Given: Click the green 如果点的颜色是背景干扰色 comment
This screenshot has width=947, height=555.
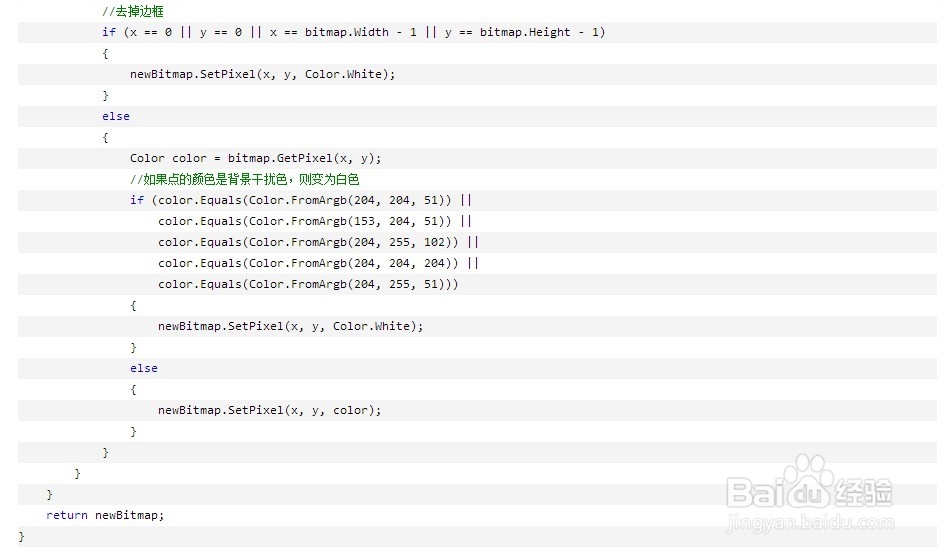Looking at the screenshot, I should click(x=245, y=179).
